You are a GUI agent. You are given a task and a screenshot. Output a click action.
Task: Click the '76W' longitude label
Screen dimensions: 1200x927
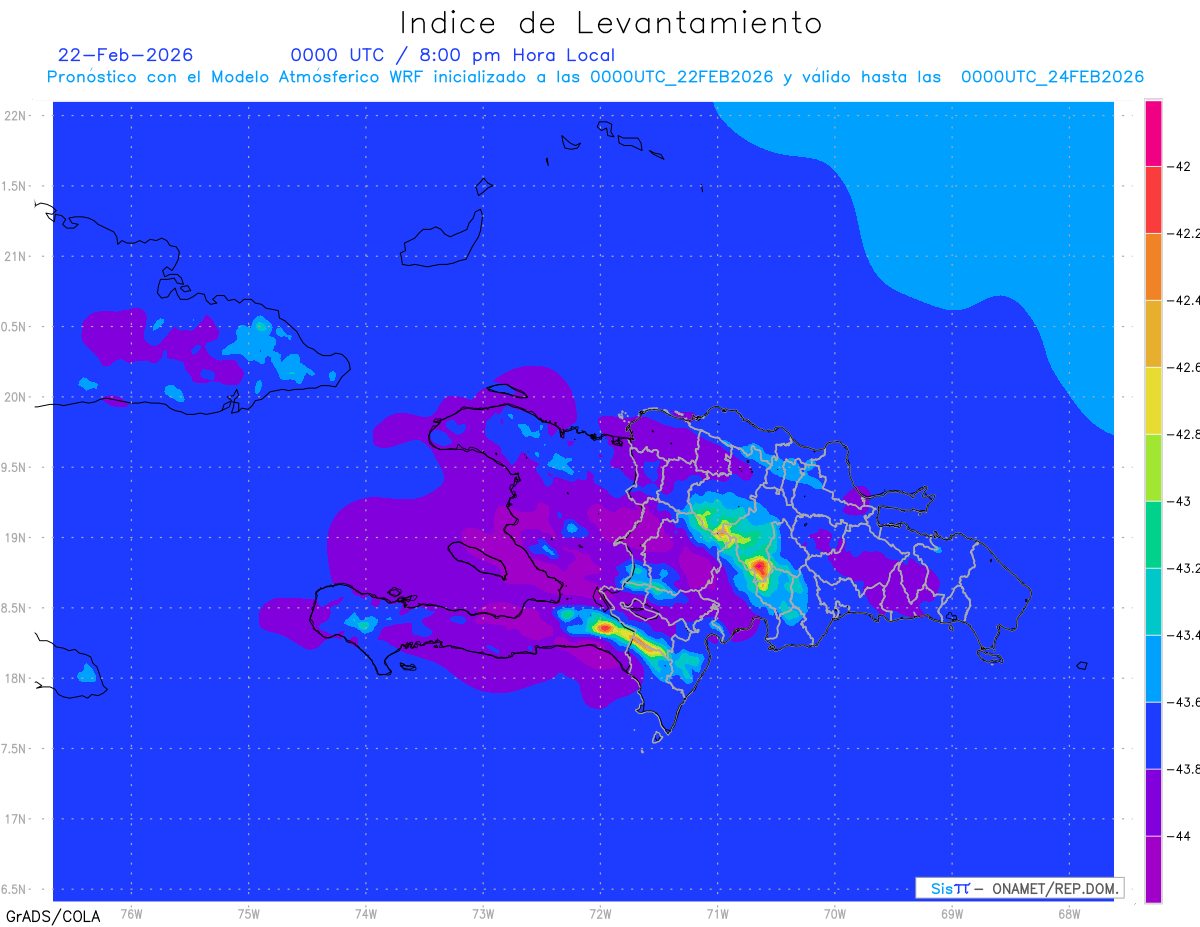pos(131,912)
